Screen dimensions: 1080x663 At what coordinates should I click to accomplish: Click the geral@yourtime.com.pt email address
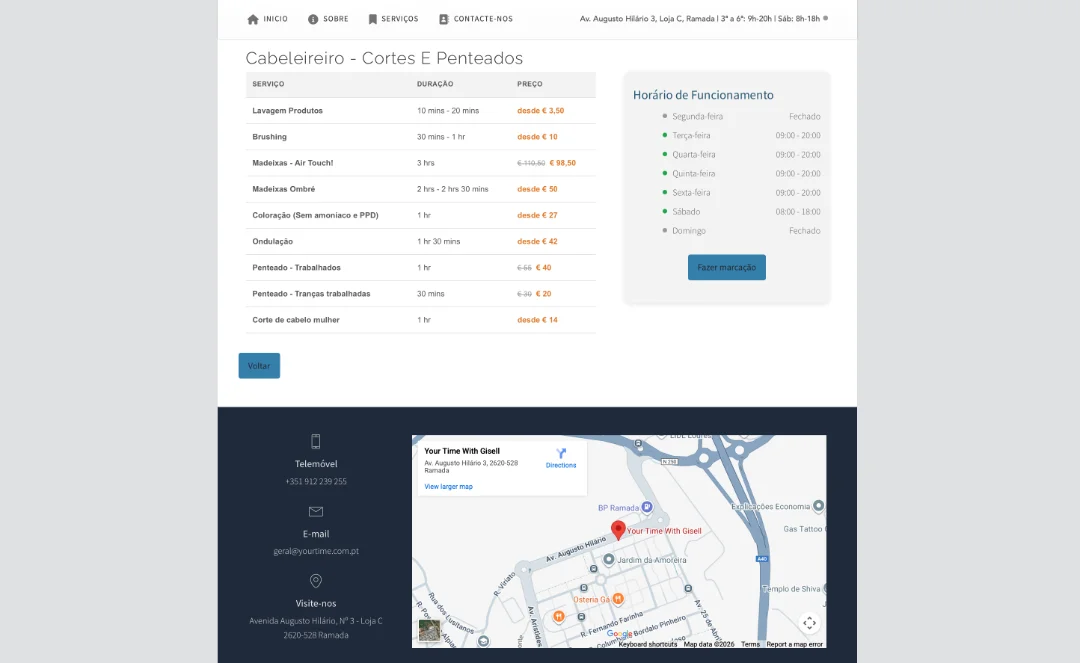tap(316, 551)
